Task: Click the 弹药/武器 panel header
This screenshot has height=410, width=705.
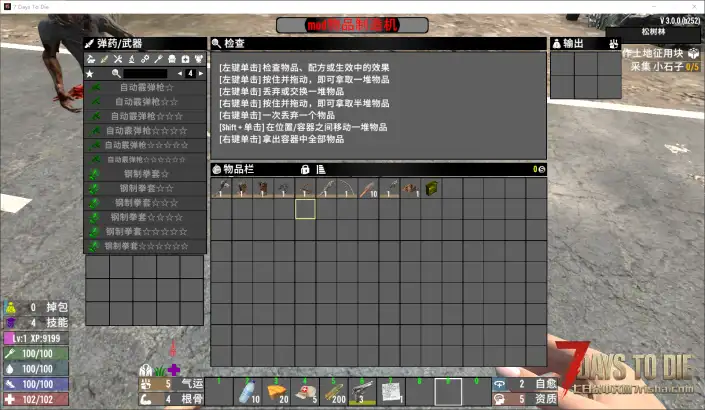Action: coord(145,44)
